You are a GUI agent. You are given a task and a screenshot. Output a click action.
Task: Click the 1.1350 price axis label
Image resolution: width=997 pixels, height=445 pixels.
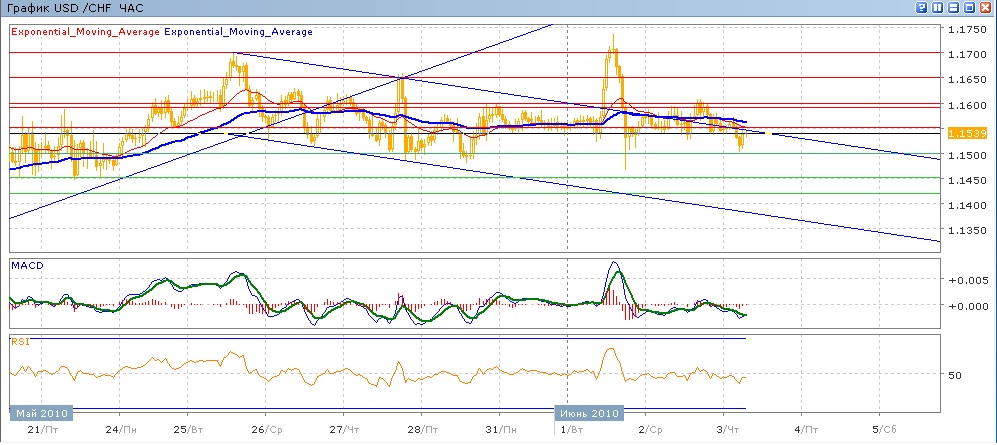click(x=966, y=231)
